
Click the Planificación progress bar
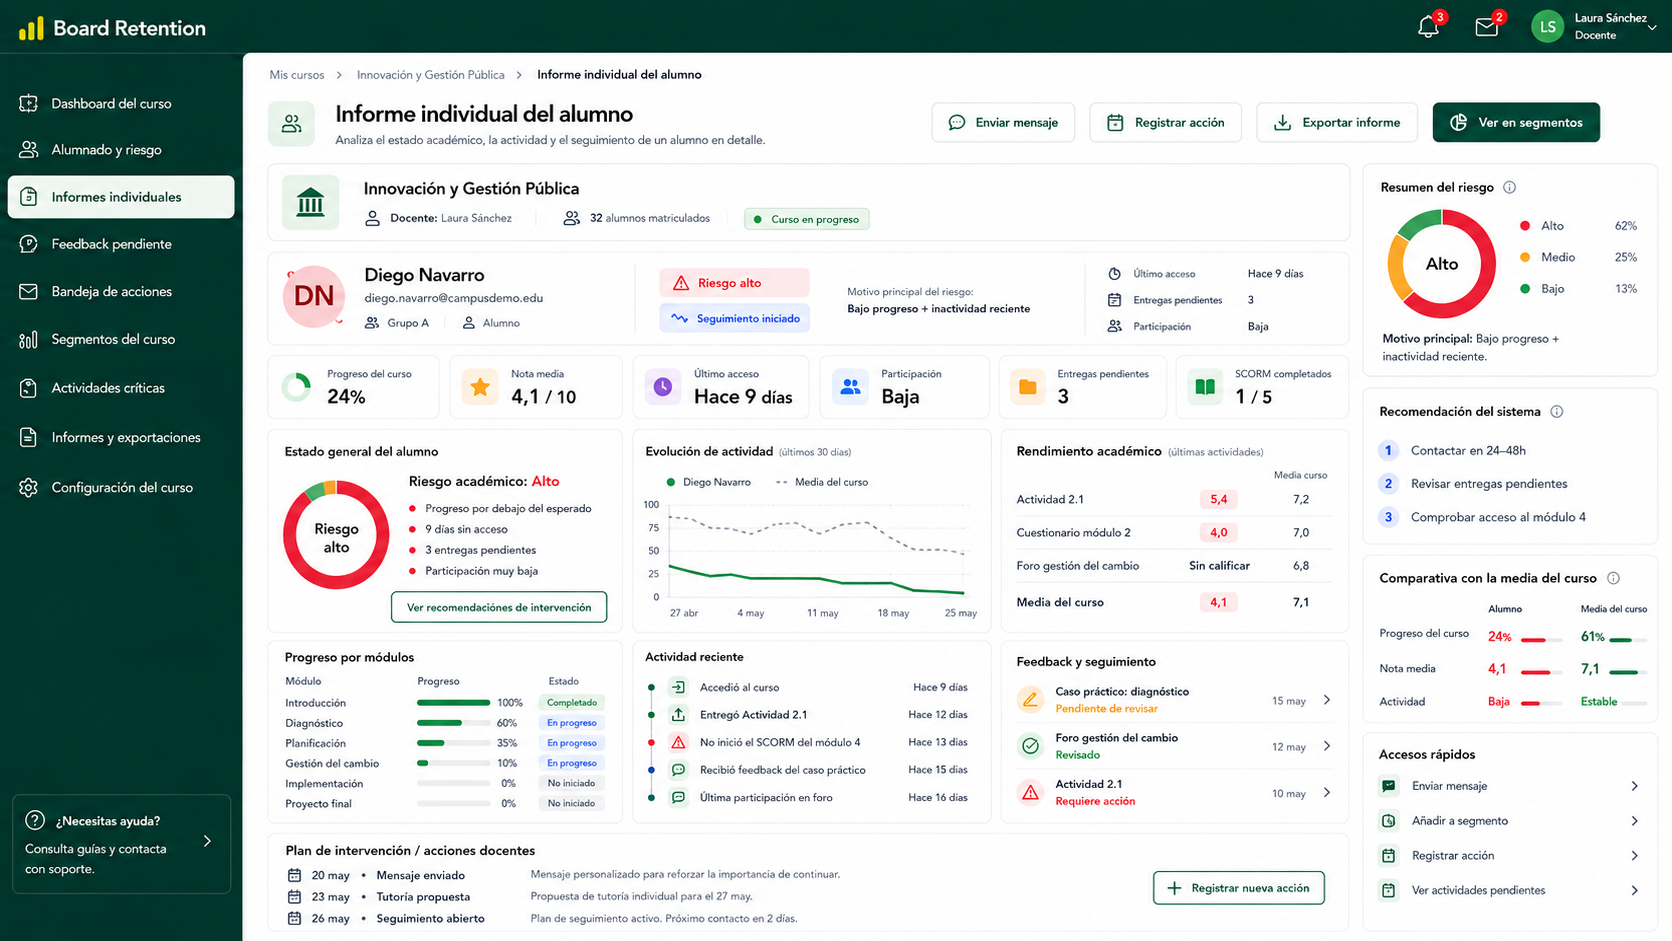click(453, 743)
